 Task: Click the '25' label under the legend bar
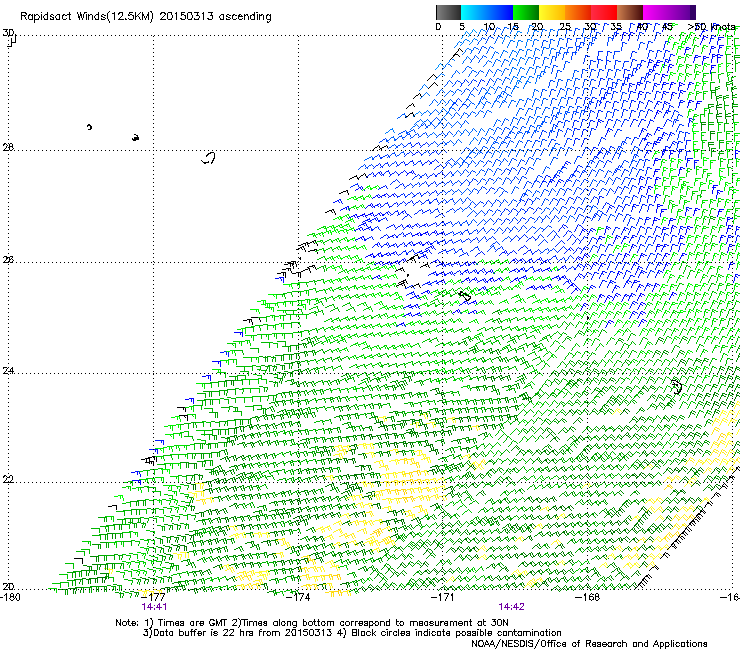click(x=565, y=27)
